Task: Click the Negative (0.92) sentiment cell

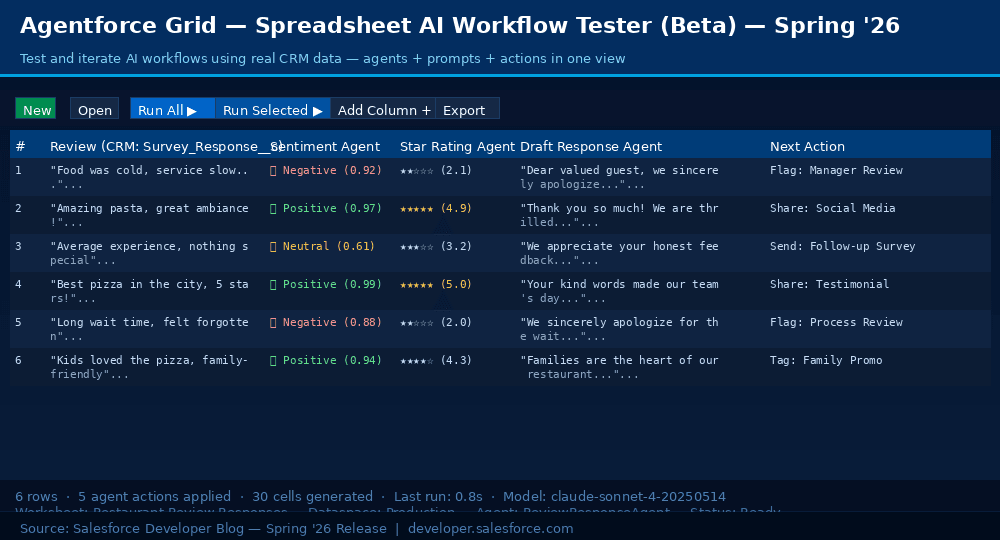Action: coord(327,171)
